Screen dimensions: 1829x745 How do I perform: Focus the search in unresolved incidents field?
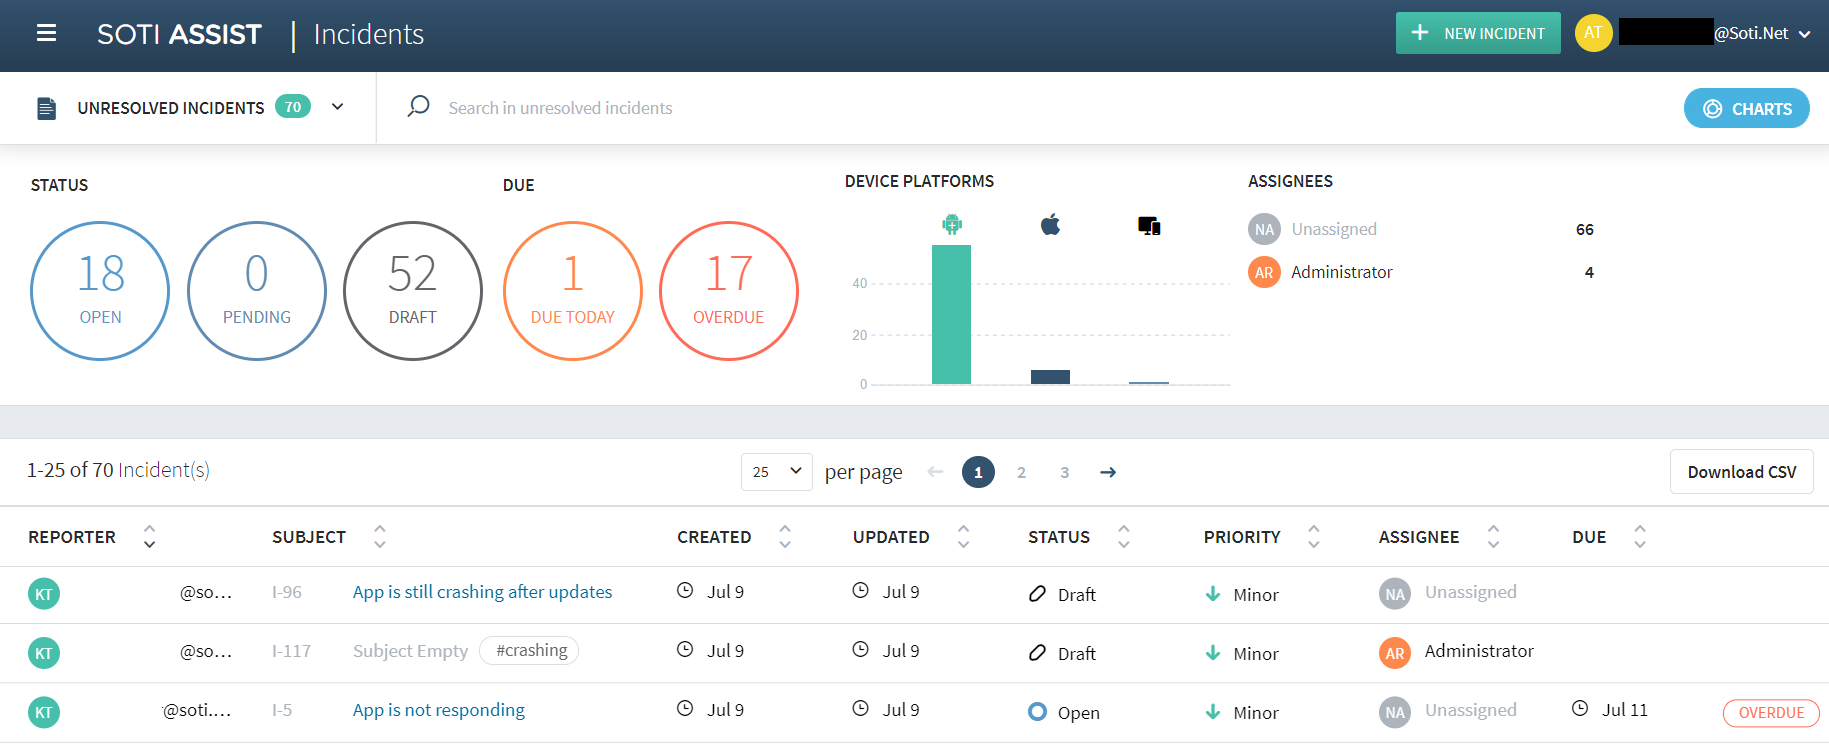tap(560, 108)
